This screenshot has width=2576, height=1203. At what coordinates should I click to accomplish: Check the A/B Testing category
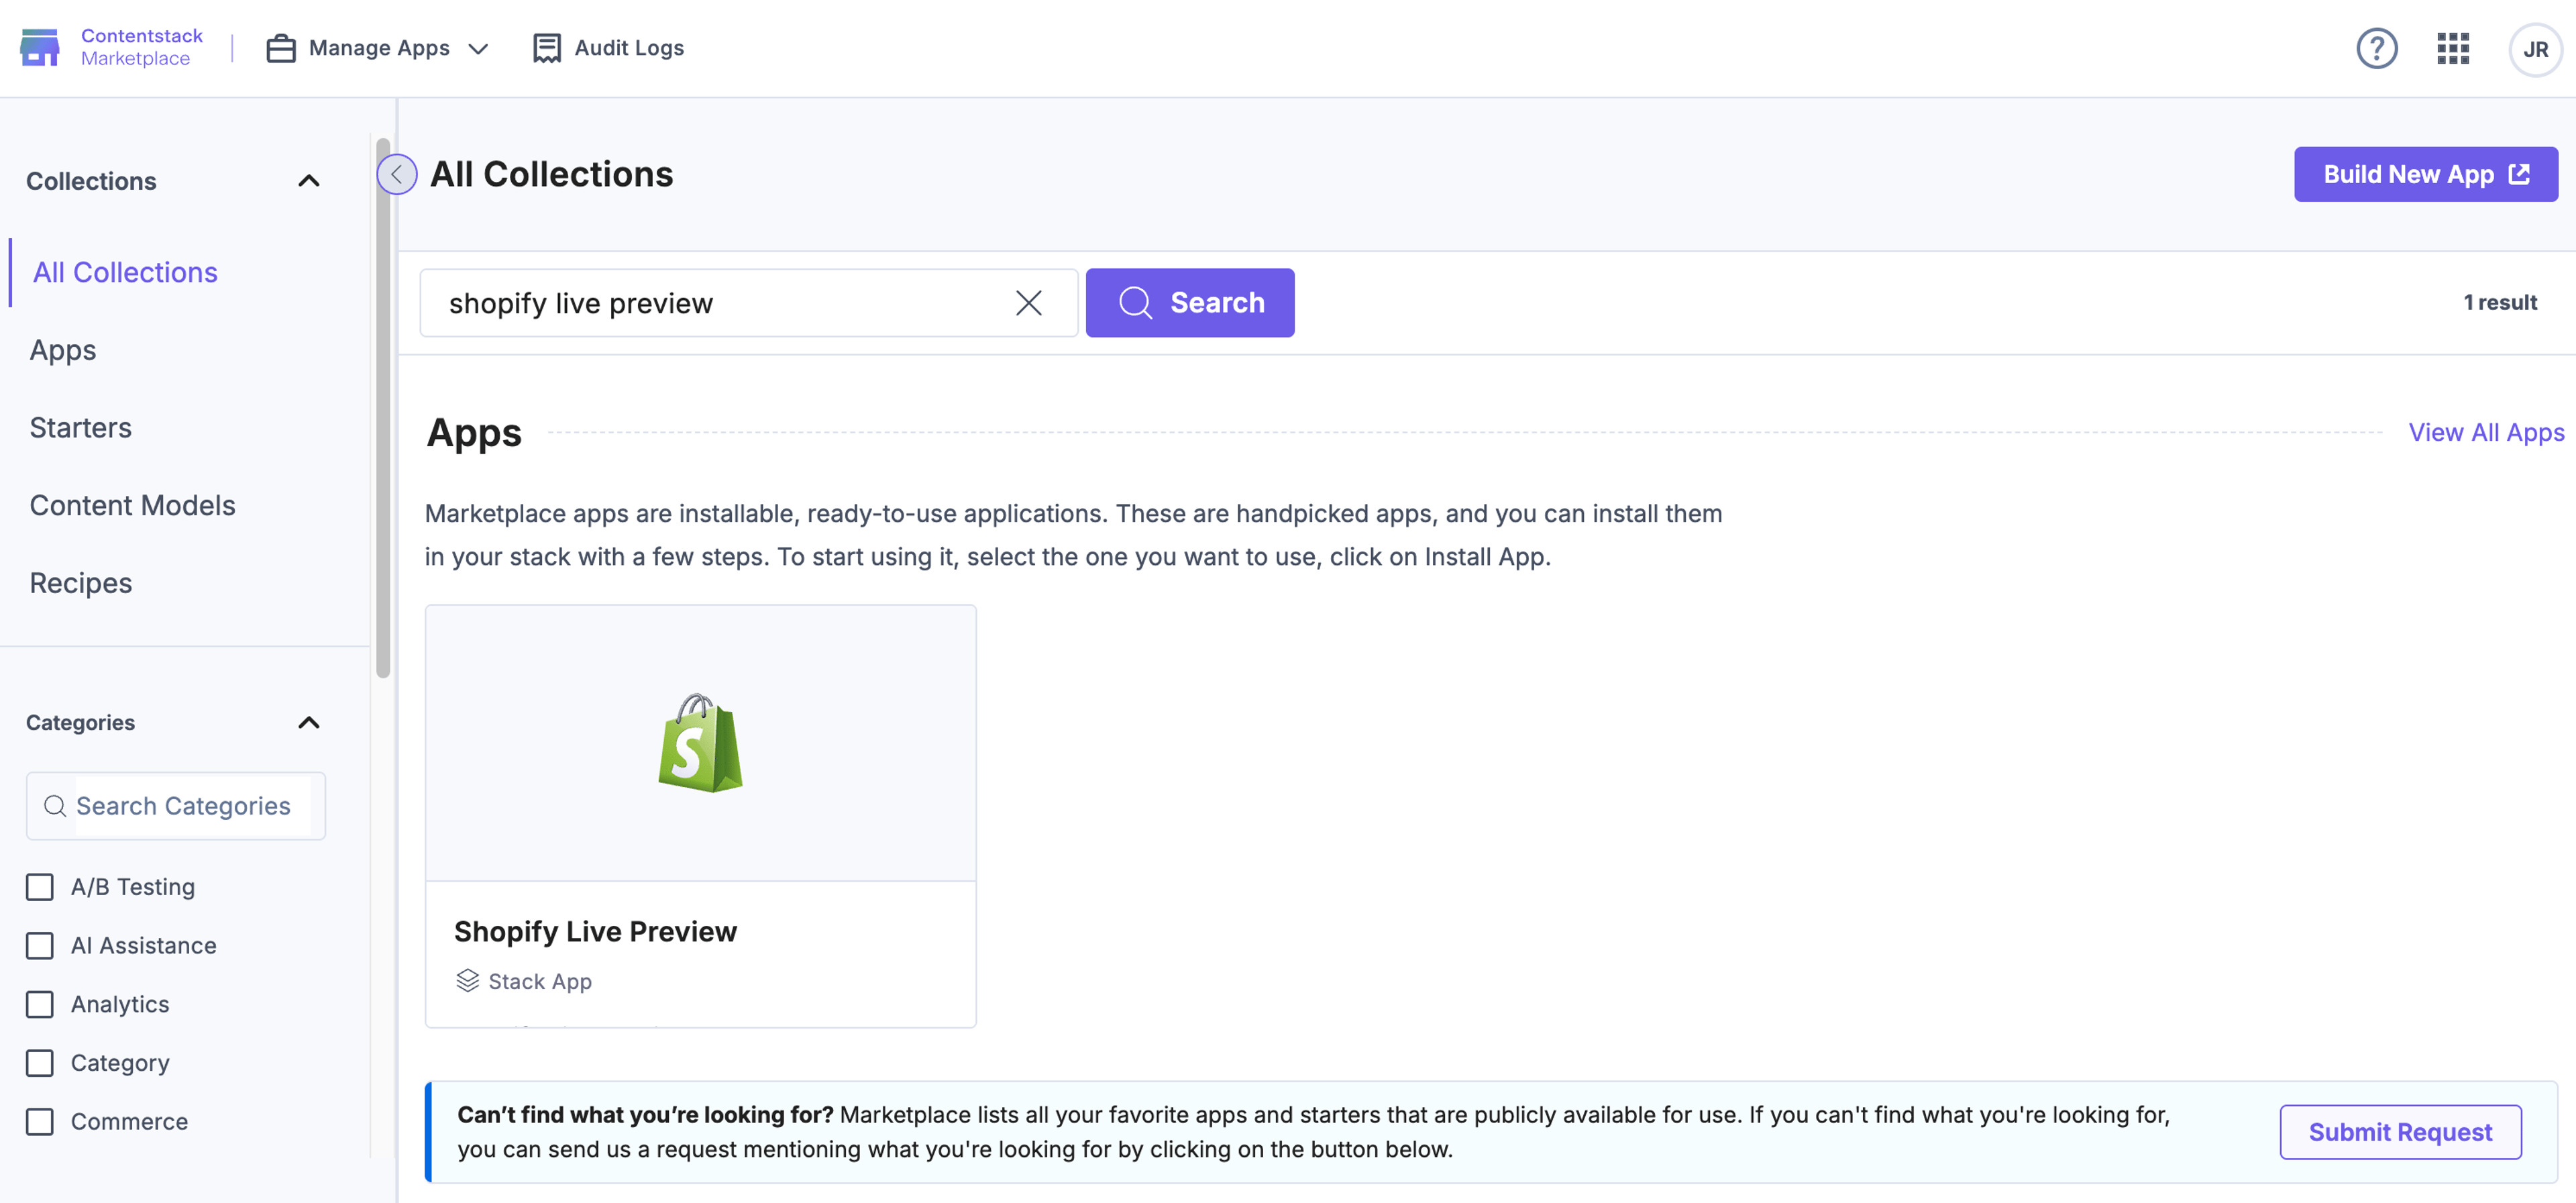[40, 887]
